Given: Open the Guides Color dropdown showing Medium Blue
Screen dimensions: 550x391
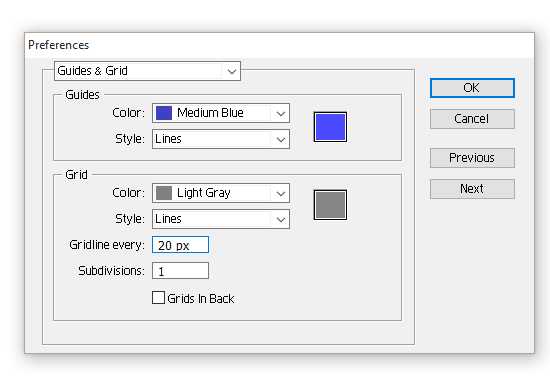Looking at the screenshot, I should click(x=221, y=113).
